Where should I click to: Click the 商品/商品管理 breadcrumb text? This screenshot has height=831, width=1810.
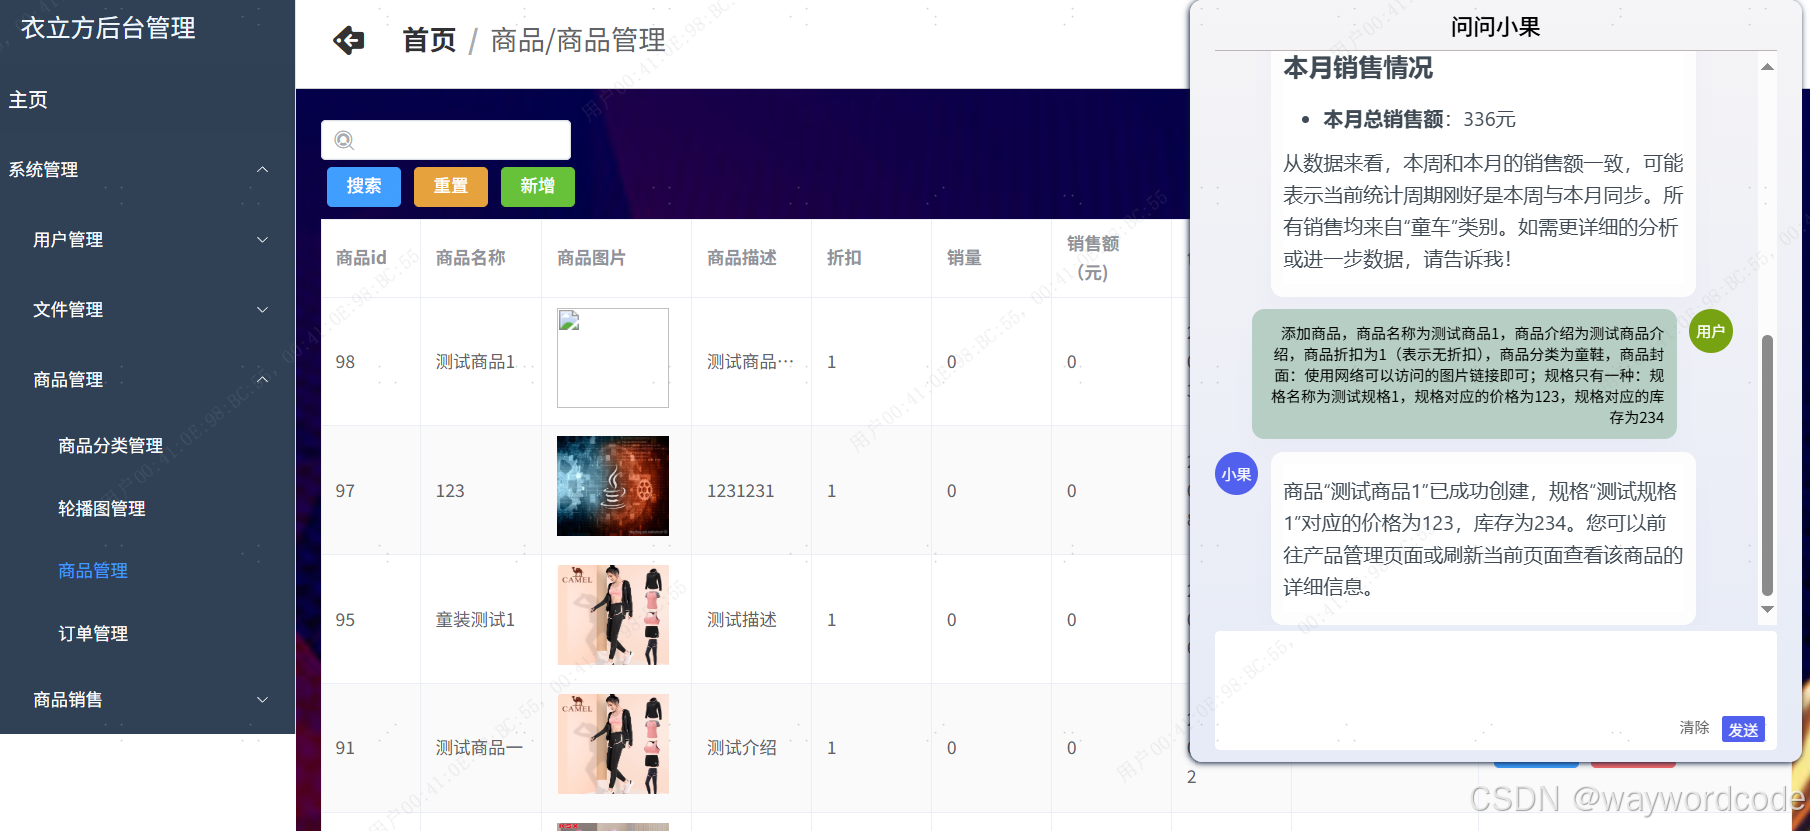pos(578,41)
